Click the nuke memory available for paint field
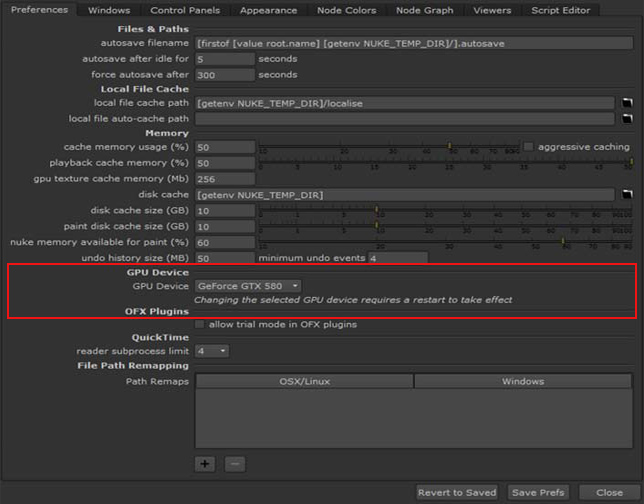This screenshot has height=504, width=644. (225, 242)
